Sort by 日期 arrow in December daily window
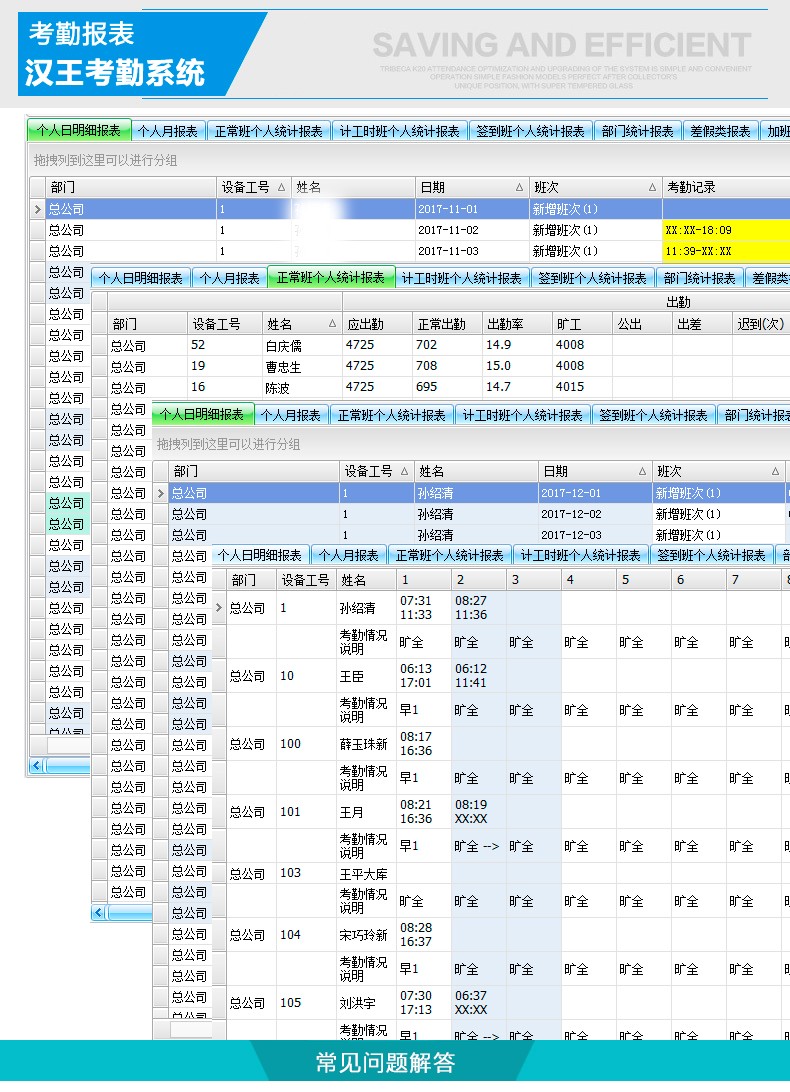Viewport: 790px width, 1092px height. tap(642, 471)
